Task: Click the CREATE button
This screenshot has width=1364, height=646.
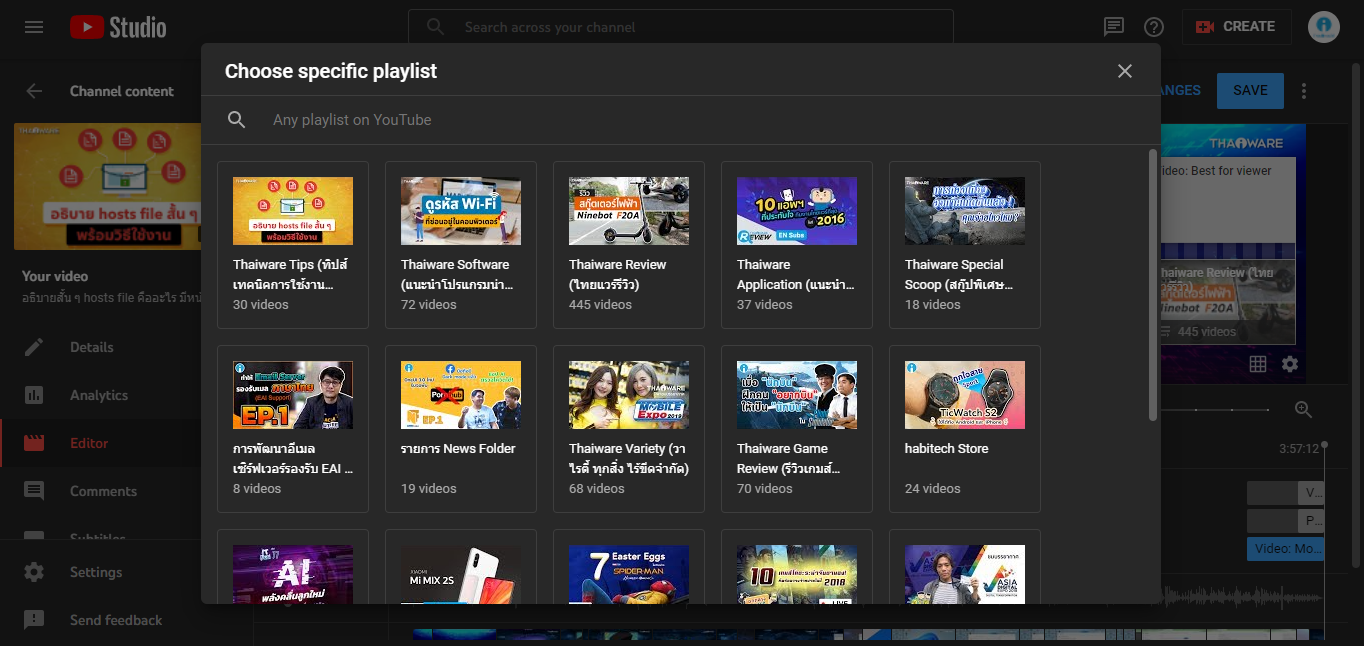Action: click(x=1236, y=27)
